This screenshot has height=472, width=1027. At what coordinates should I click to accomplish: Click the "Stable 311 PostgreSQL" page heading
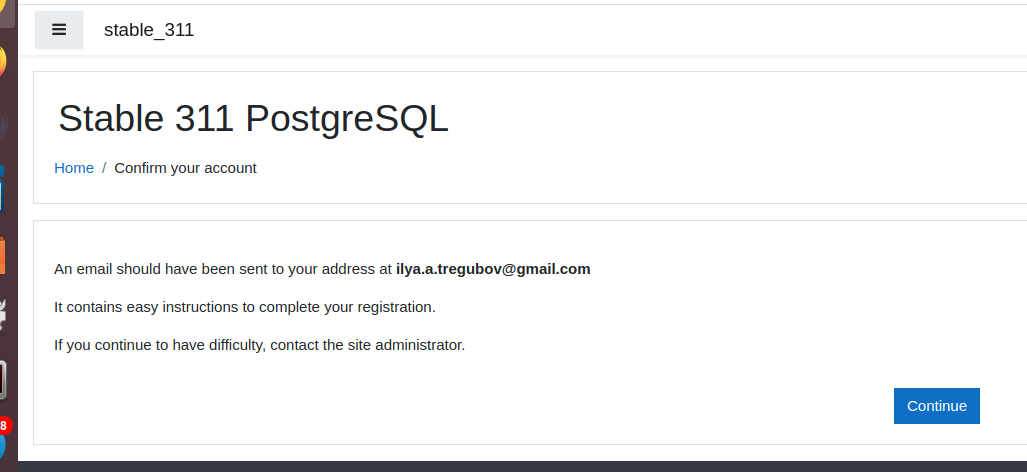point(253,118)
